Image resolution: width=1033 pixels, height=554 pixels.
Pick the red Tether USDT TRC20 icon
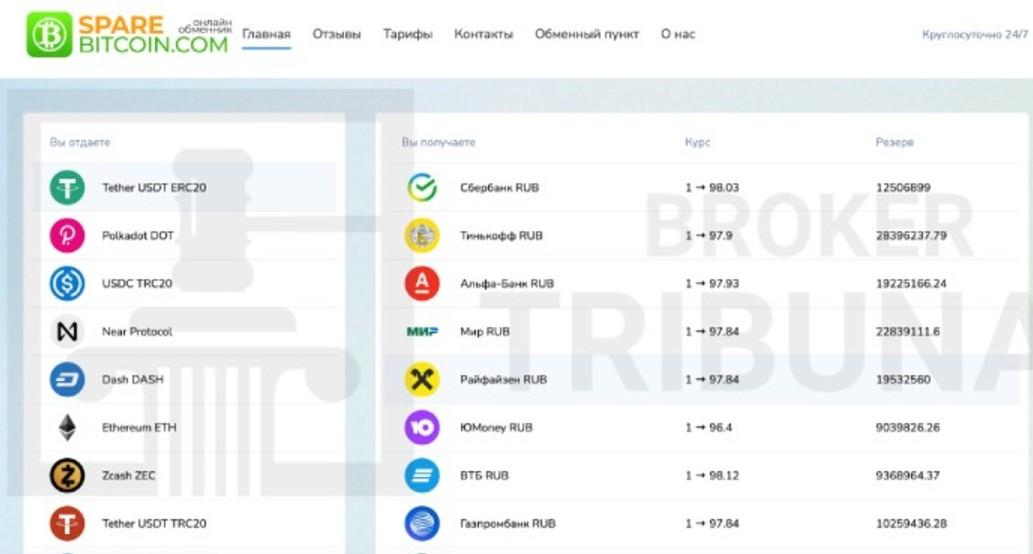67,524
